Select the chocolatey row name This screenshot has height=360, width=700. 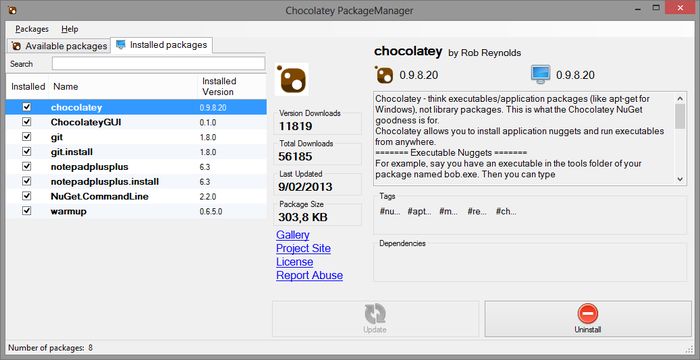76,107
